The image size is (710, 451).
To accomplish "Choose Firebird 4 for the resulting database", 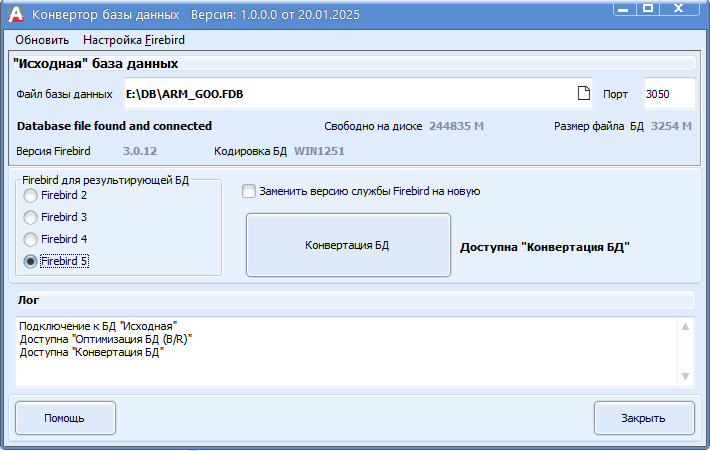I will pos(31,239).
